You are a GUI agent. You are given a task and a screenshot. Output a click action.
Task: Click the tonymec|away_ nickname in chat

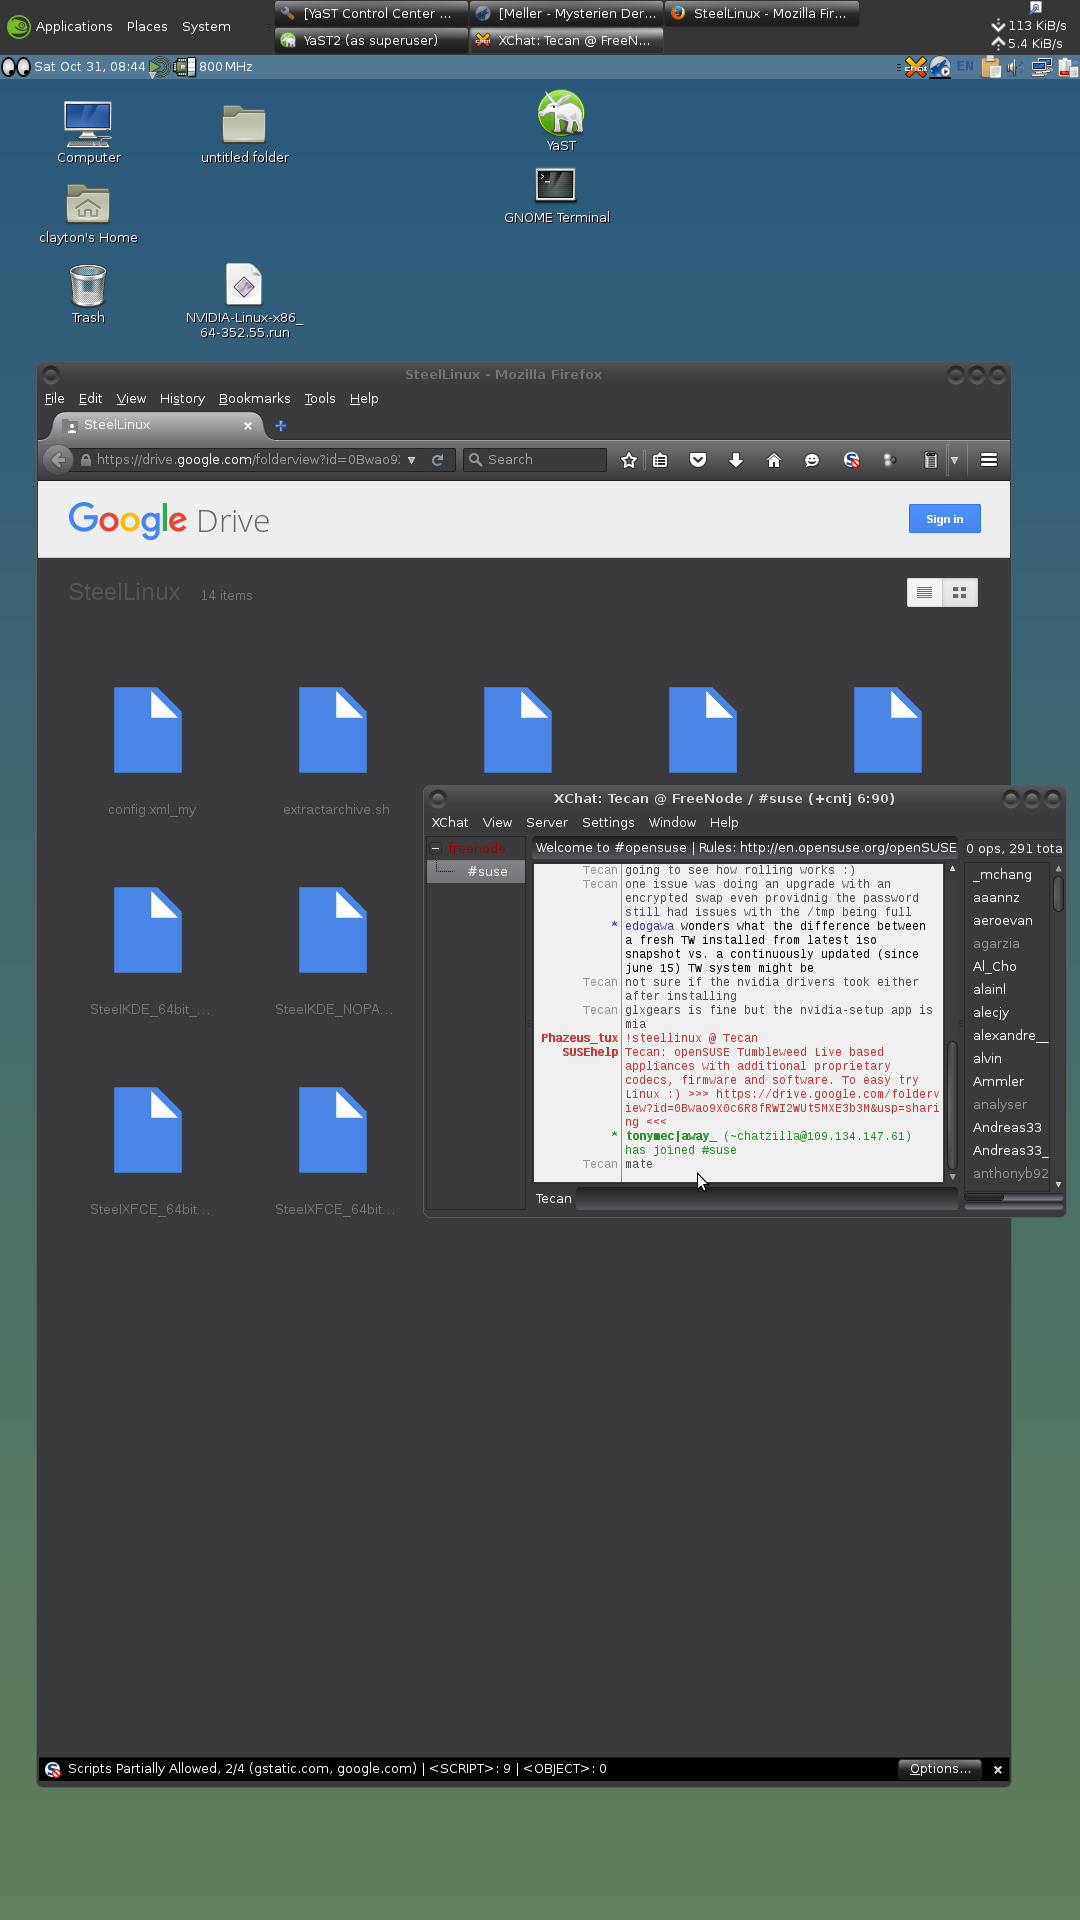point(671,1136)
